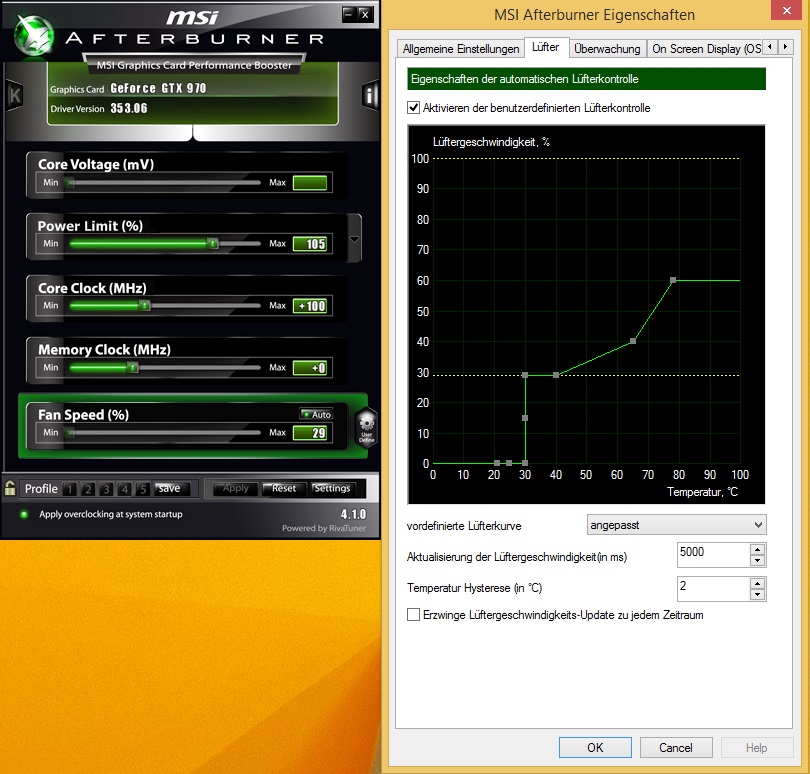Image resolution: width=810 pixels, height=774 pixels.
Task: Cancel the properties dialog
Action: pos(676,747)
